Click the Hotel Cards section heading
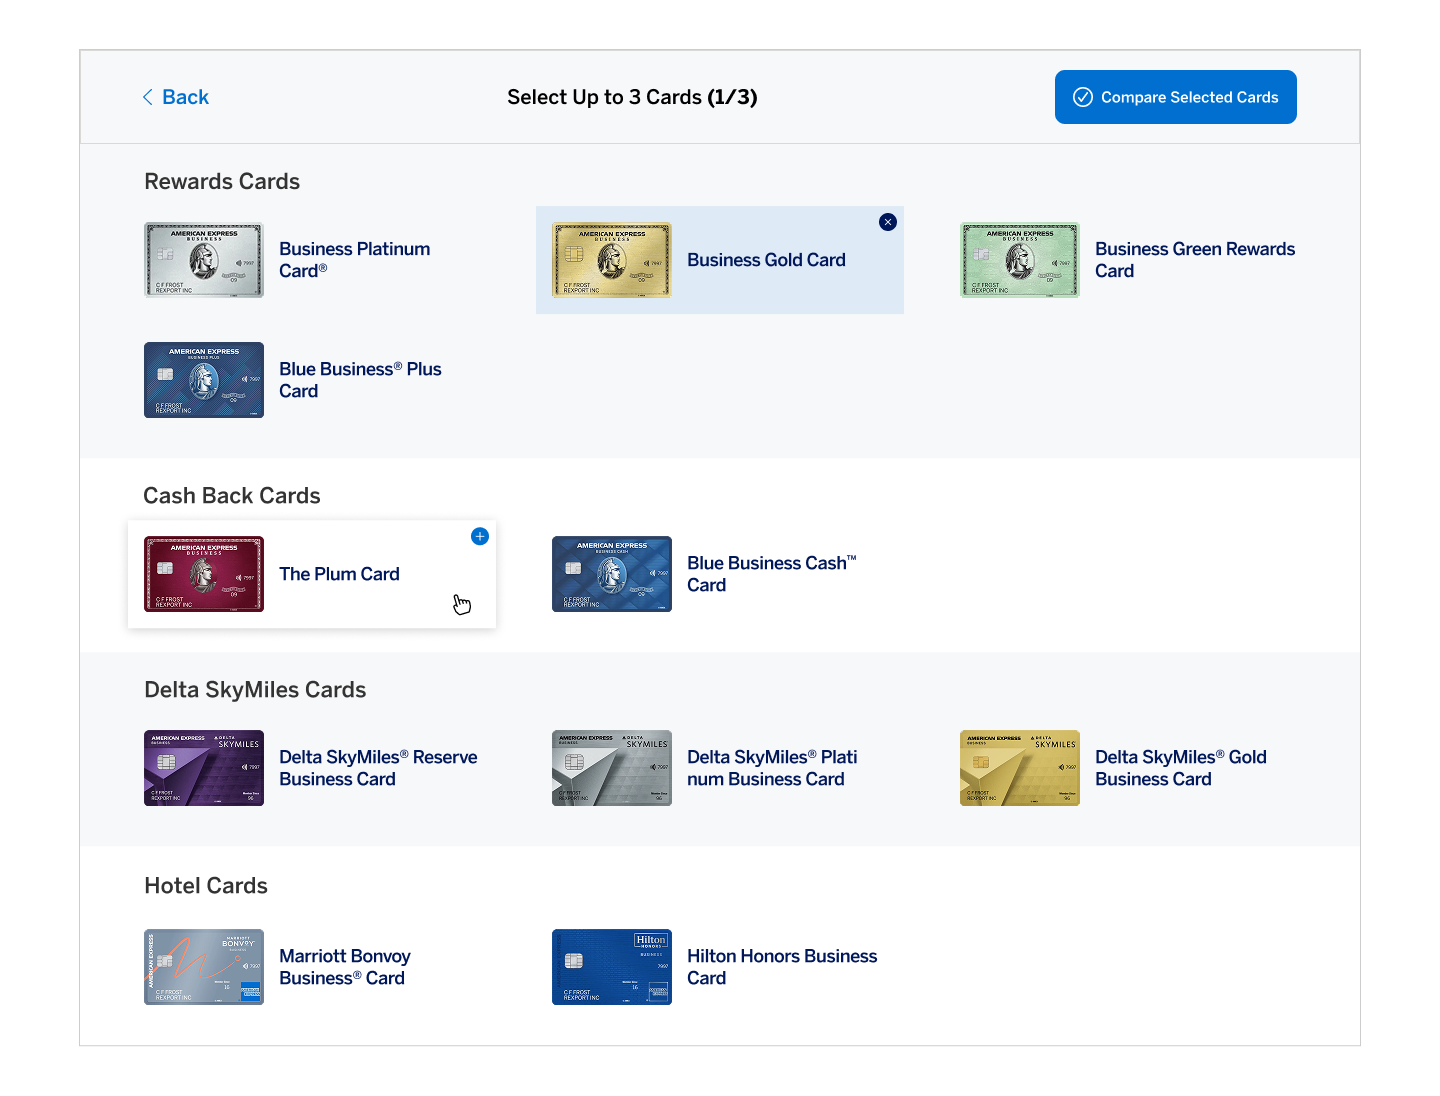The image size is (1440, 1096). pyautogui.click(x=206, y=885)
